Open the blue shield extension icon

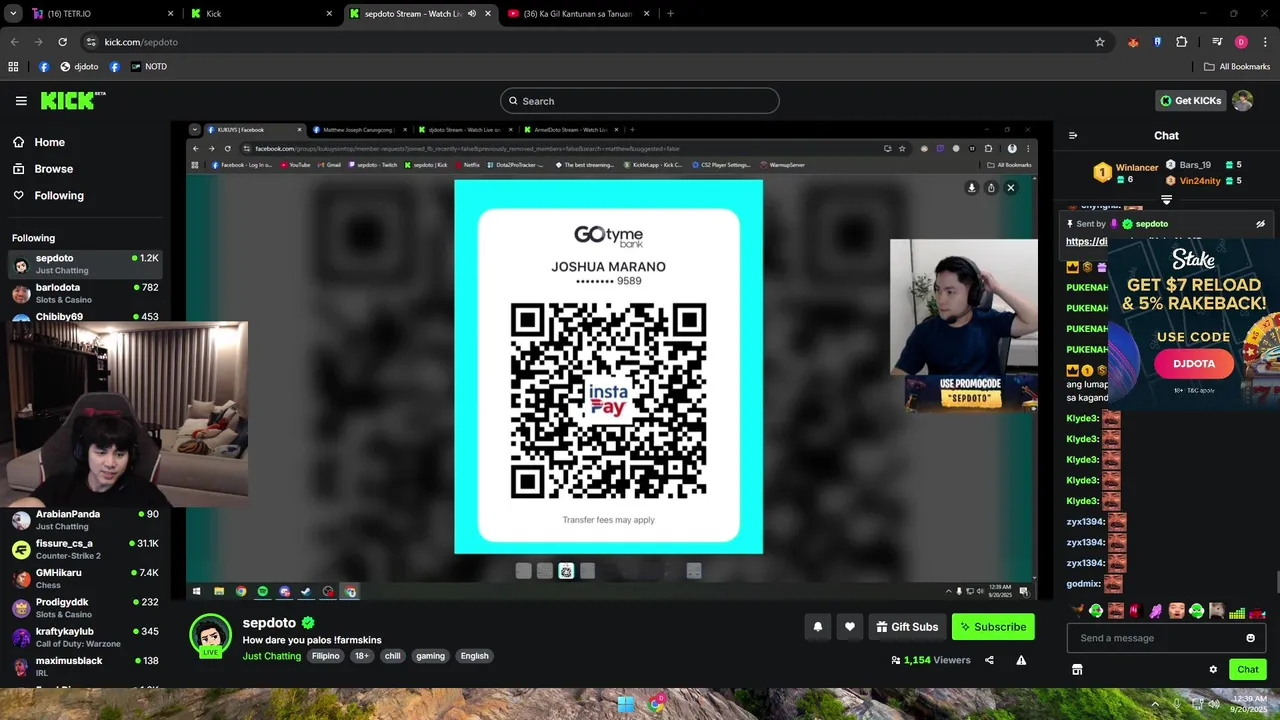(x=1158, y=42)
